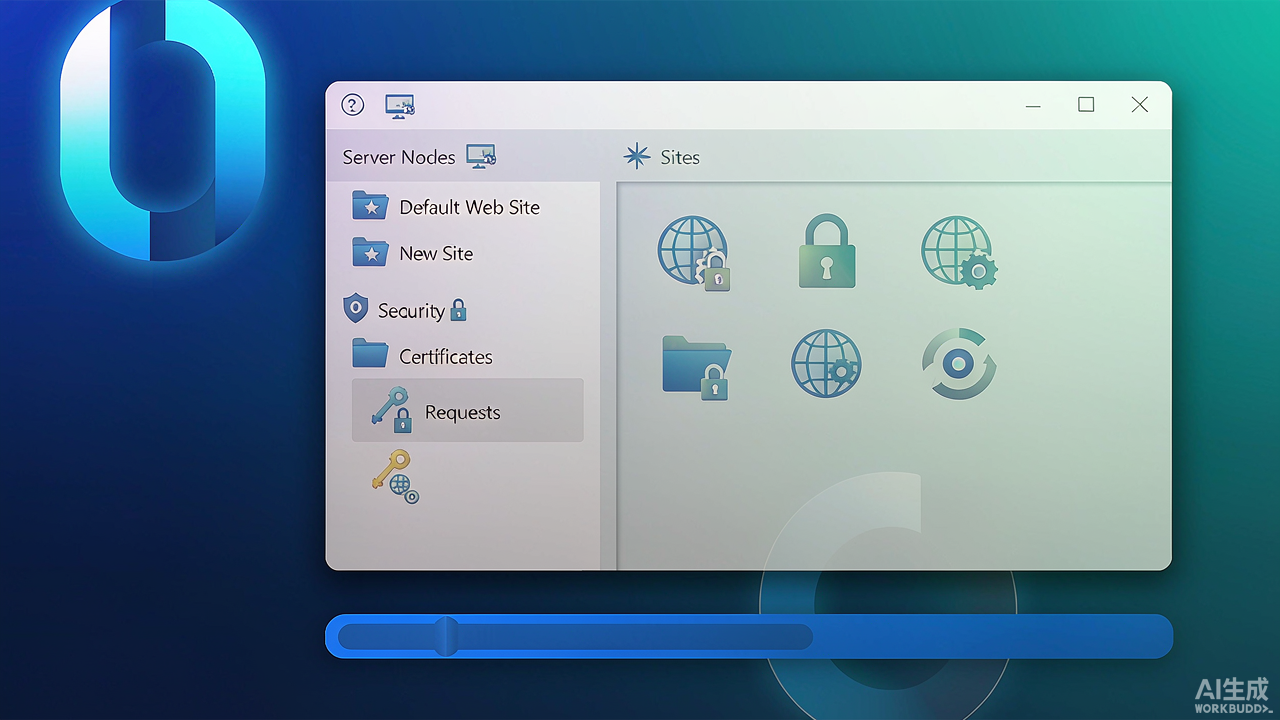1280x720 pixels.
Task: Select Default Web Site in the tree
Action: coord(469,207)
